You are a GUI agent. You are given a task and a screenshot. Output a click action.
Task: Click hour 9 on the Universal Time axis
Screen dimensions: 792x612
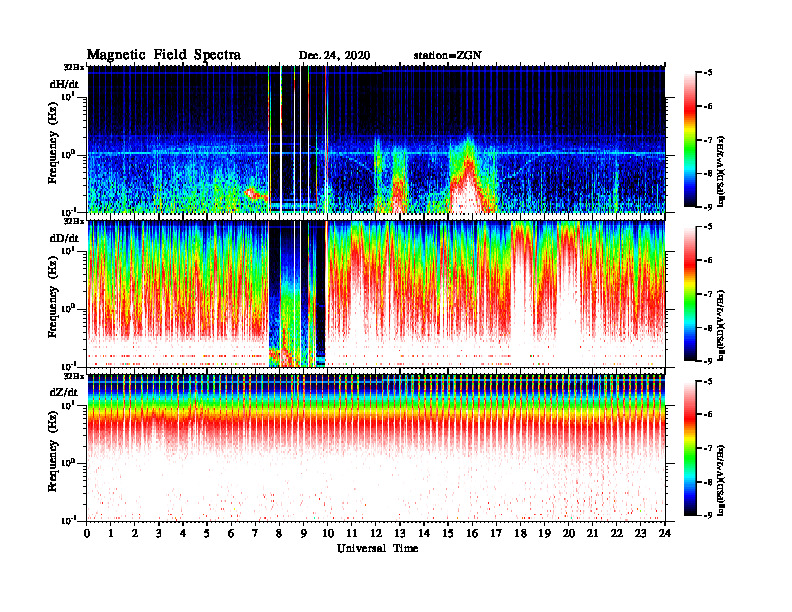tap(304, 534)
